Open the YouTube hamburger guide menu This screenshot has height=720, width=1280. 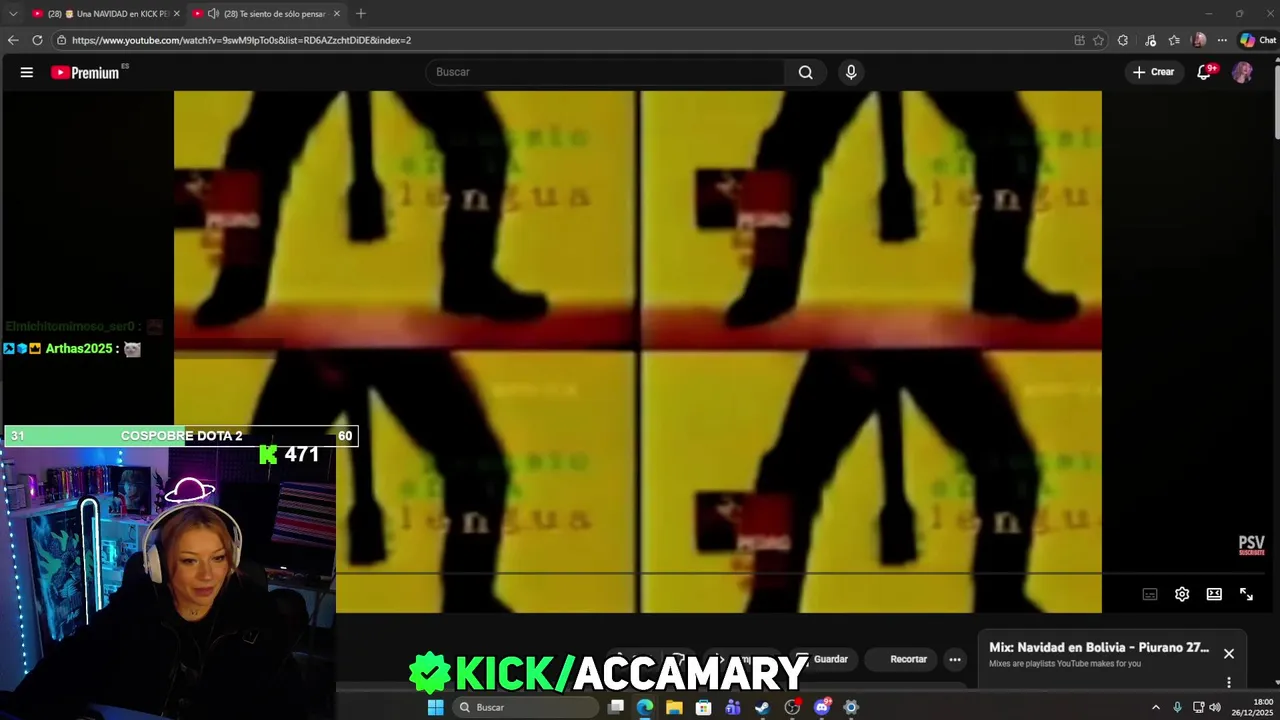pyautogui.click(x=27, y=72)
